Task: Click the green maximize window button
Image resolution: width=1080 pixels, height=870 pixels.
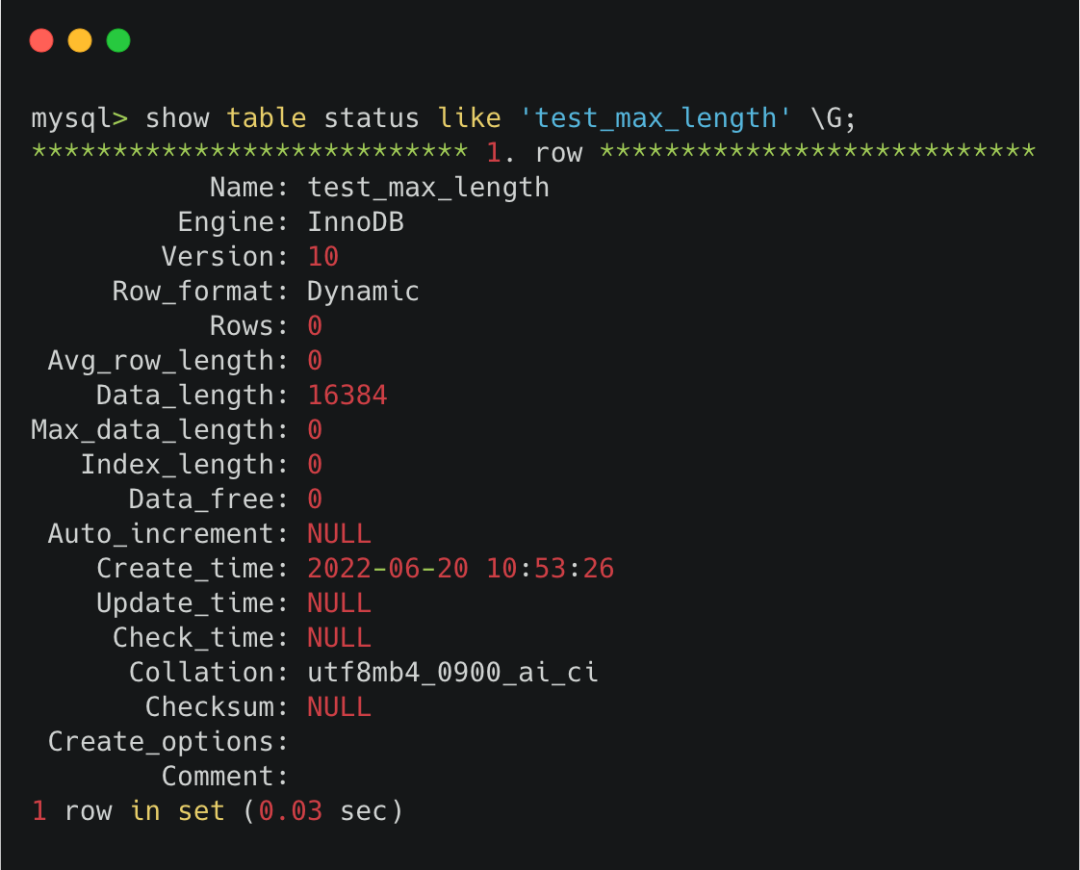Action: click(x=118, y=41)
